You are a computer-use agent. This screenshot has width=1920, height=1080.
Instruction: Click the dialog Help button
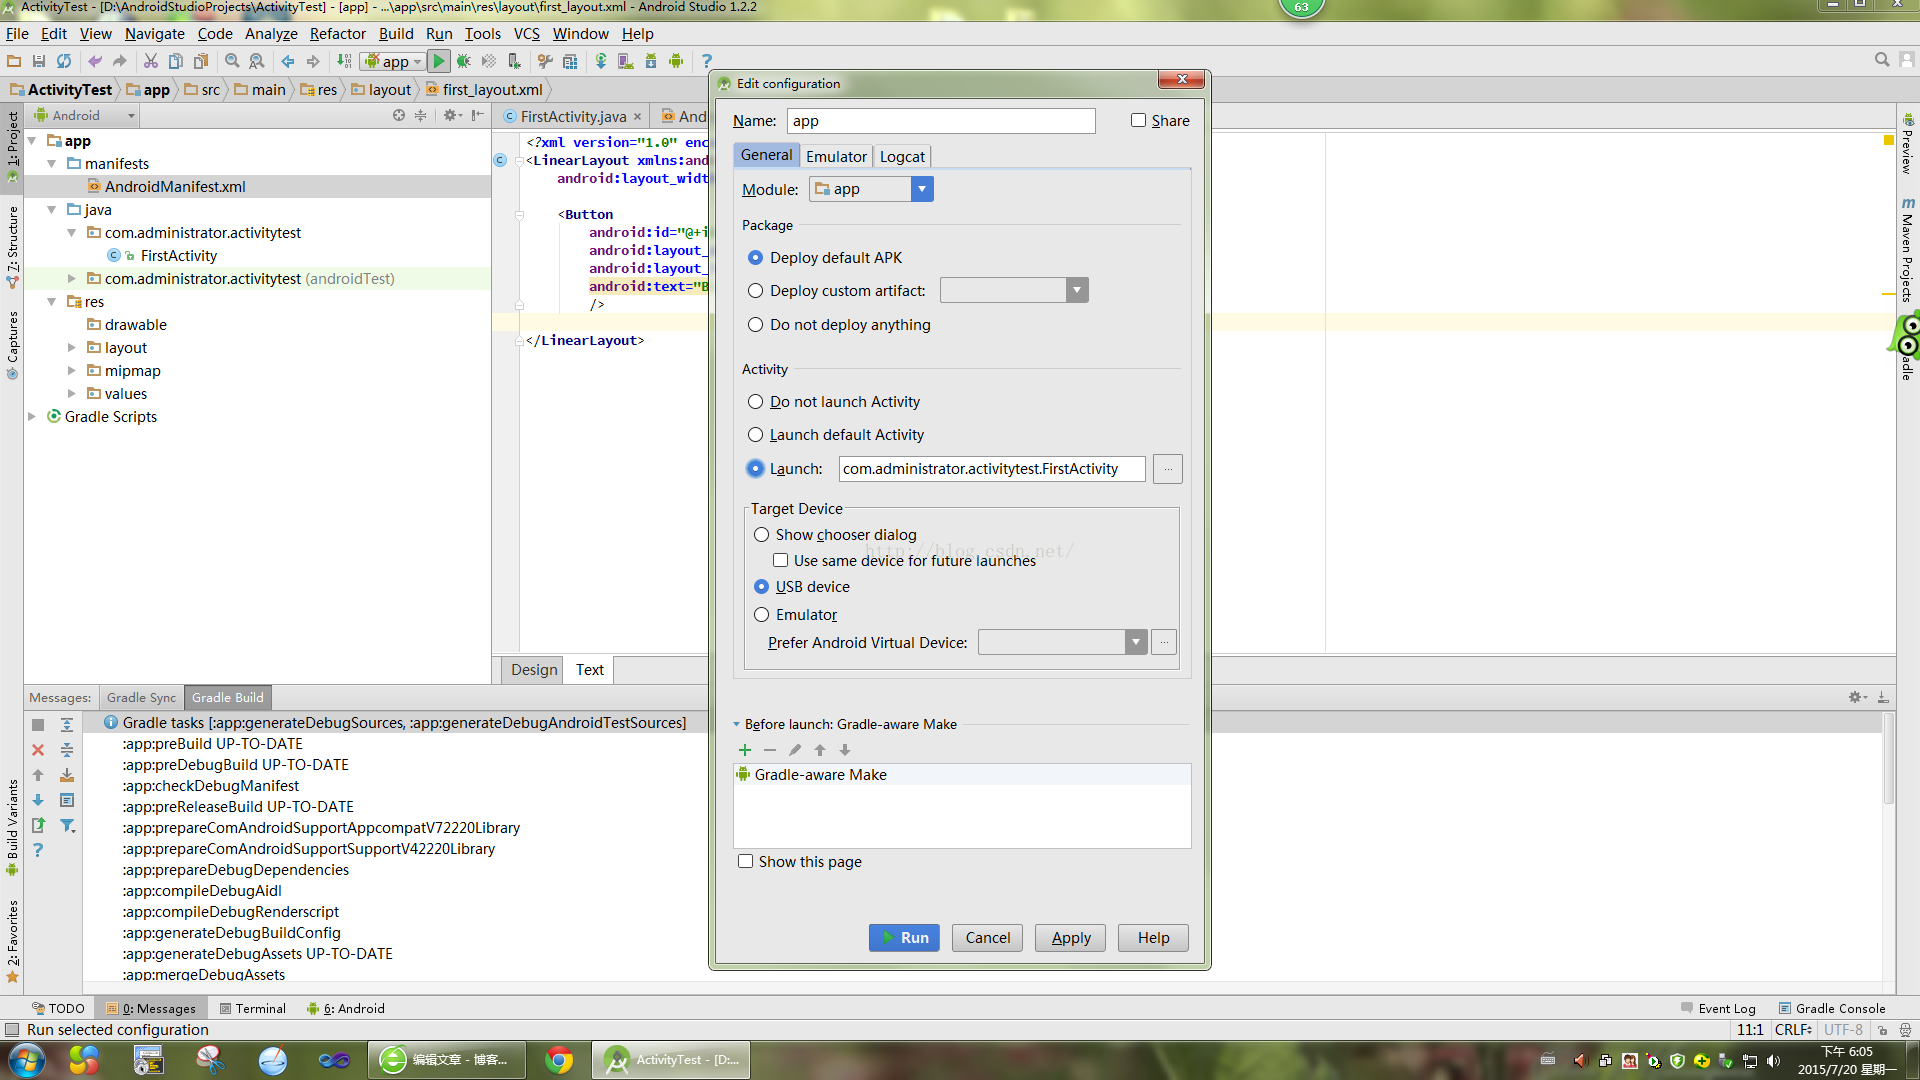tap(1153, 938)
